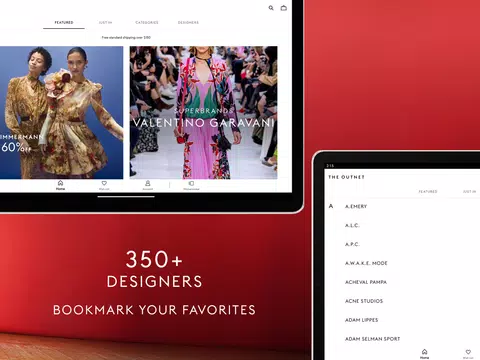Tap Home icon under Zimmermann banner
This screenshot has width=480, height=360.
[x=60, y=185]
